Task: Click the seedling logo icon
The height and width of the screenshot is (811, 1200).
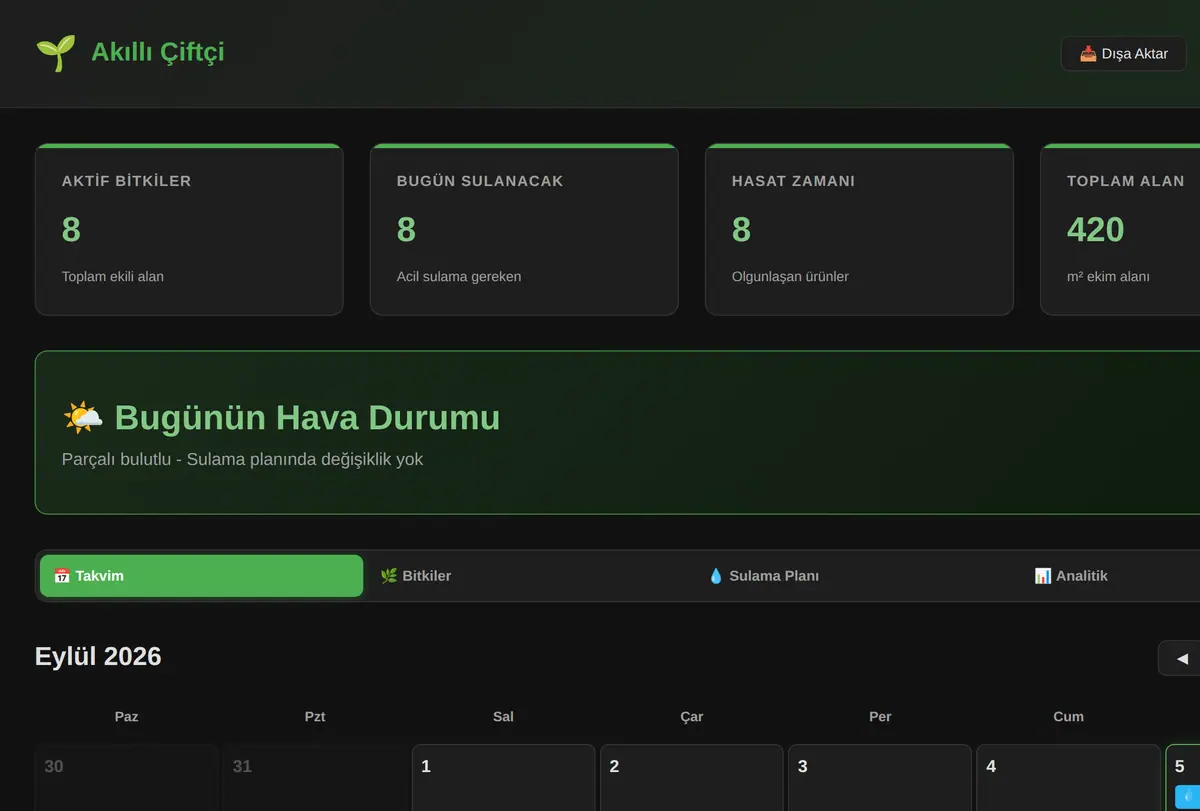Action: [55, 53]
